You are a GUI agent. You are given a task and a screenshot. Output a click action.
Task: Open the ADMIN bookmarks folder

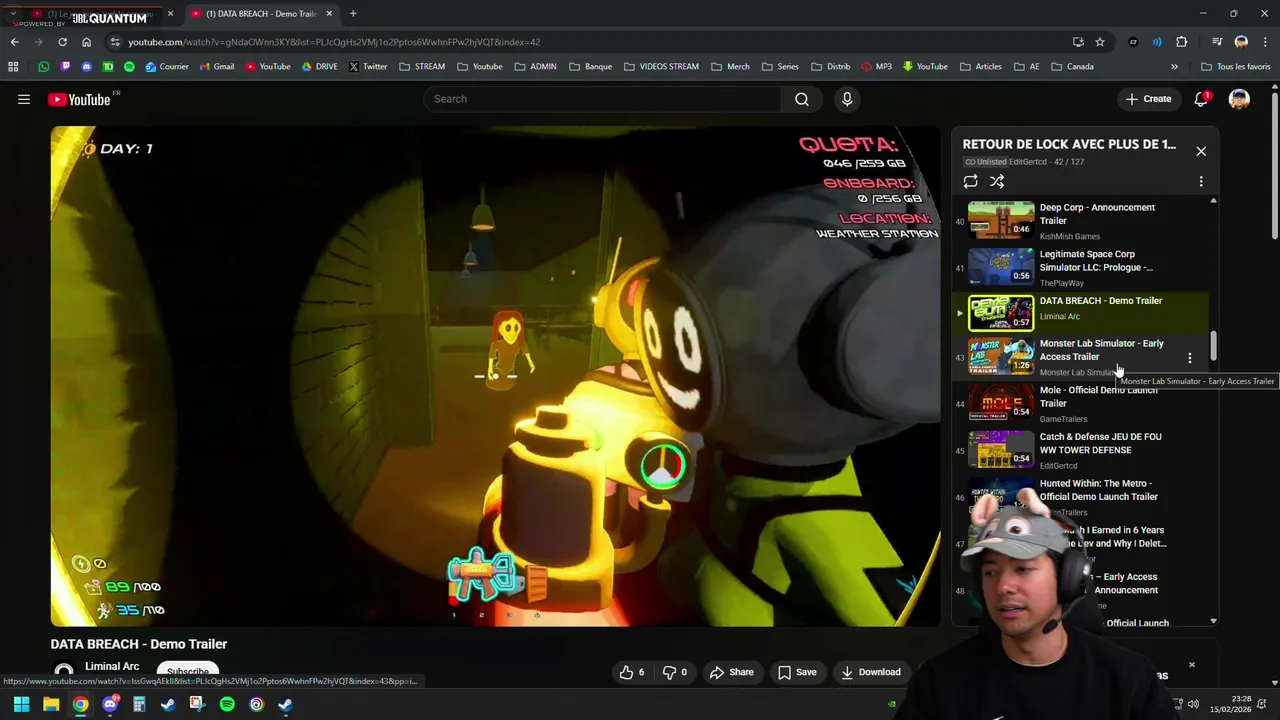pyautogui.click(x=536, y=67)
